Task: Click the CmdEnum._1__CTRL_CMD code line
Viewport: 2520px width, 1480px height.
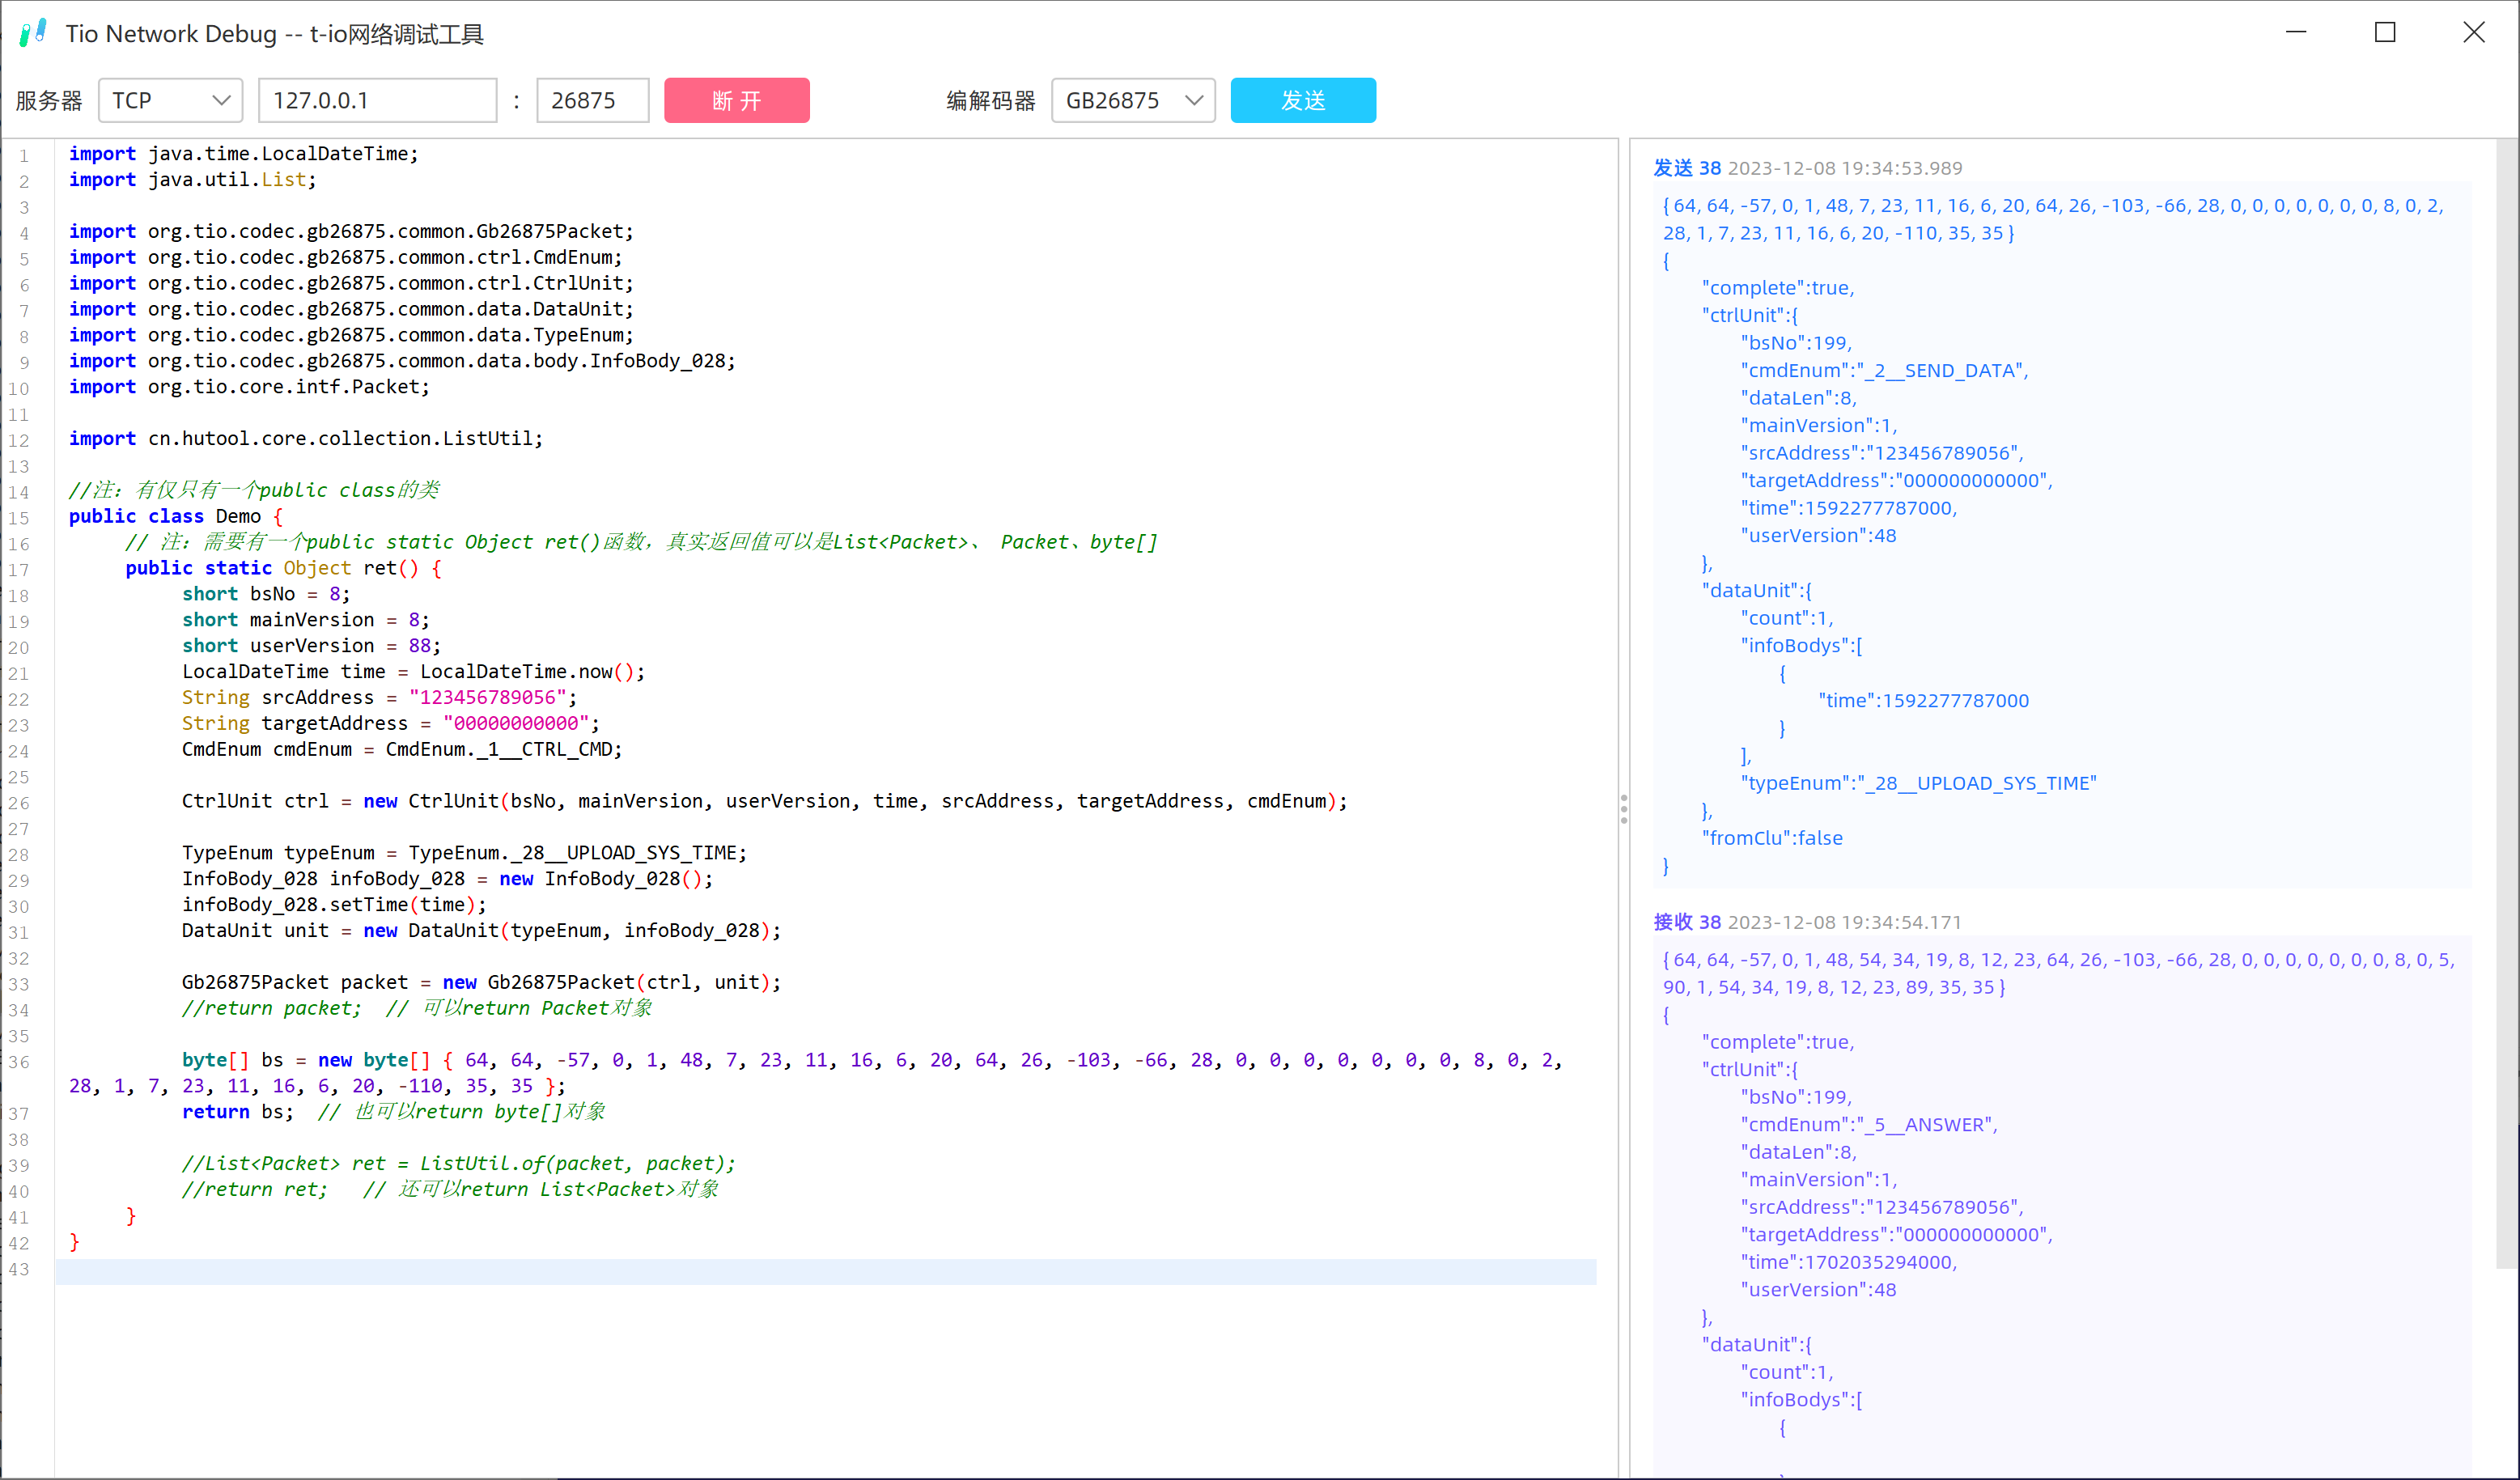Action: [x=402, y=749]
